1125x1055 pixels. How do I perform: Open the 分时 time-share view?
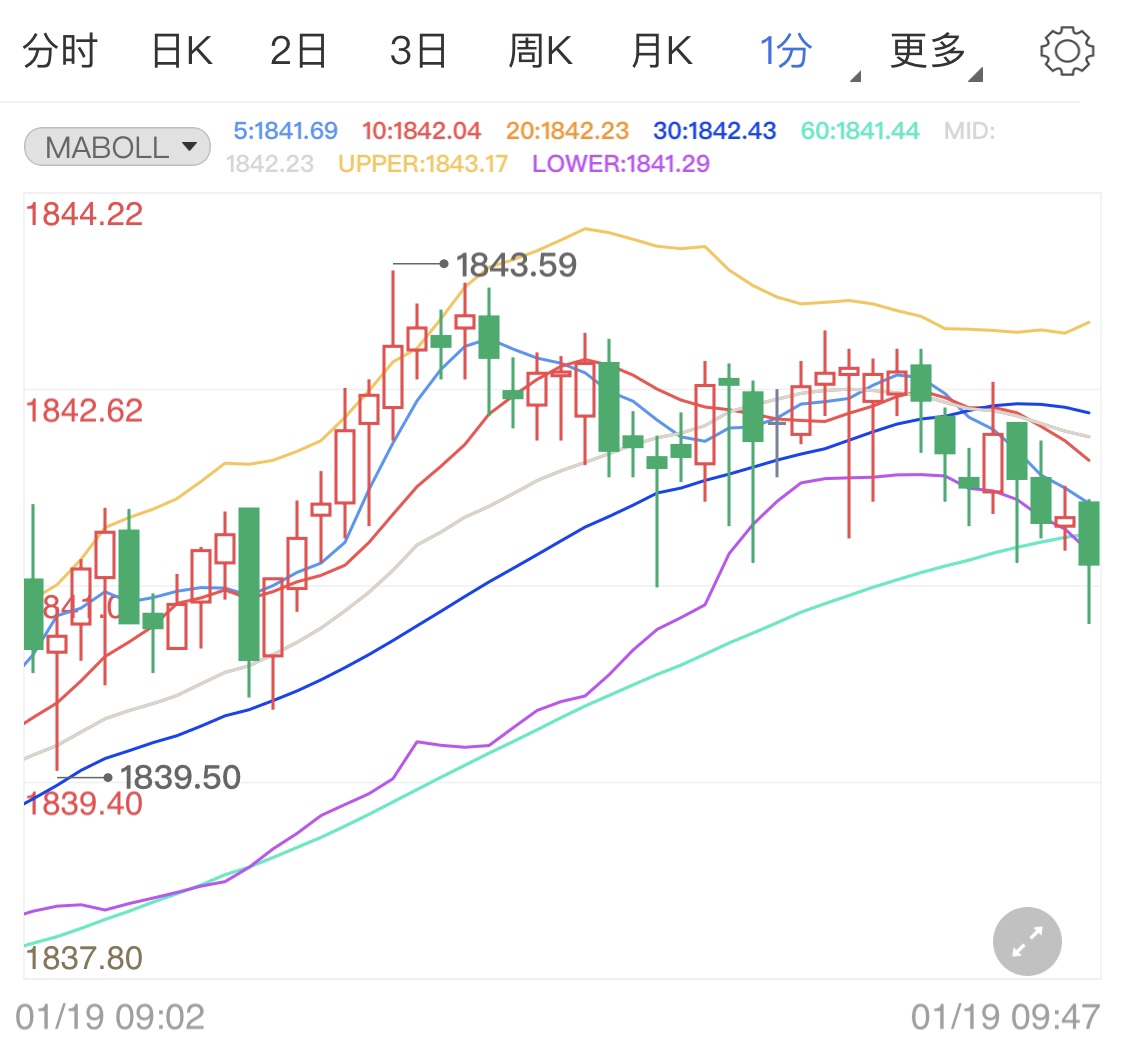60,49
